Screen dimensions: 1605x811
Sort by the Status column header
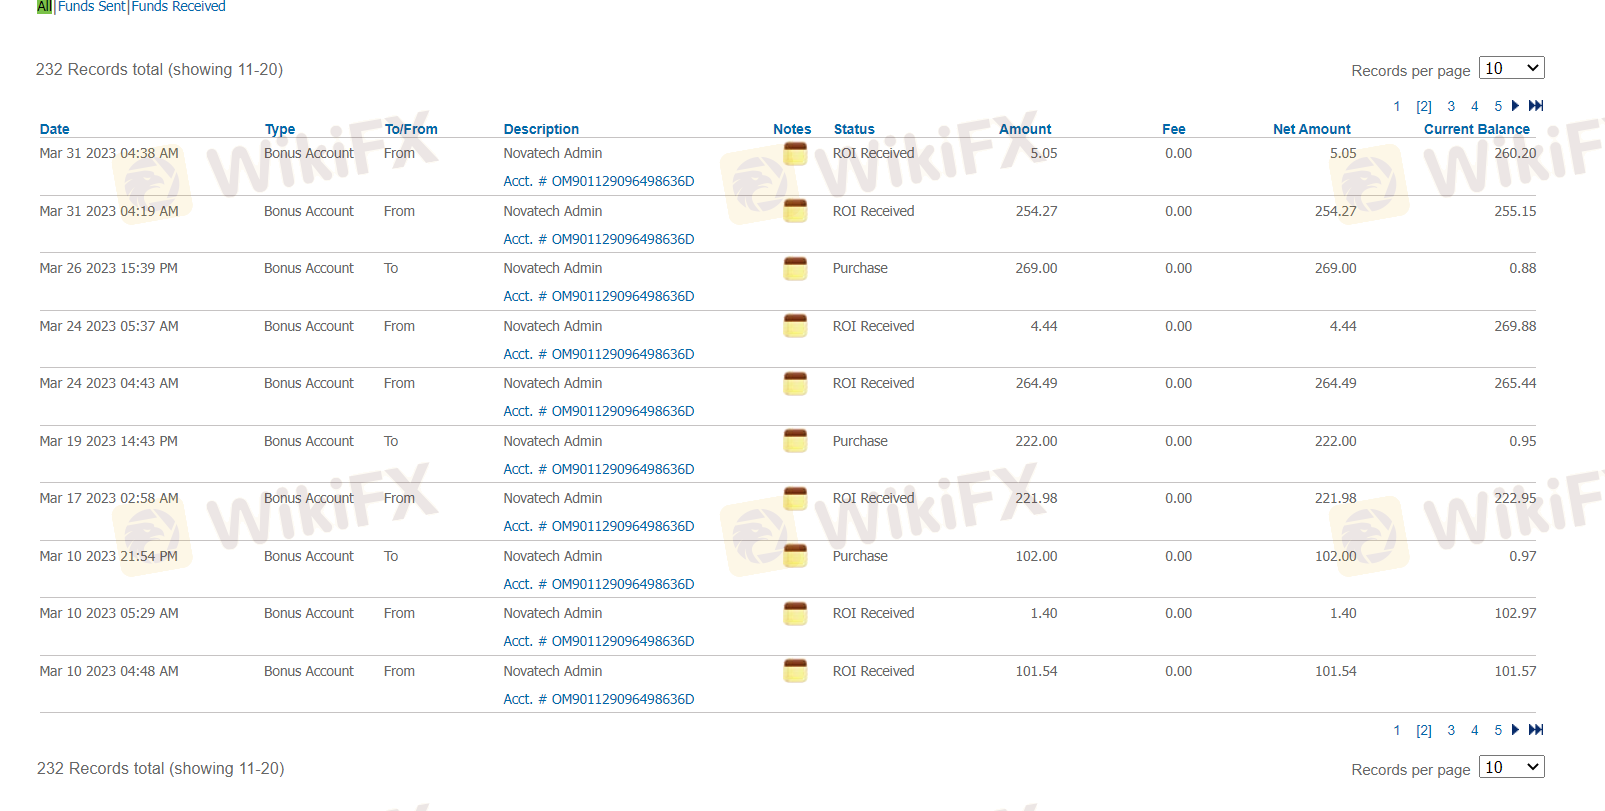854,129
